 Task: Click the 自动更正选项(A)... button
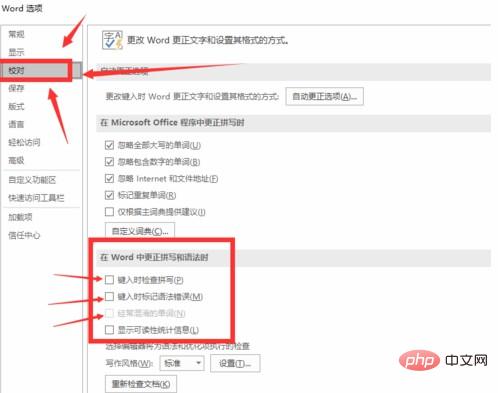pos(324,97)
